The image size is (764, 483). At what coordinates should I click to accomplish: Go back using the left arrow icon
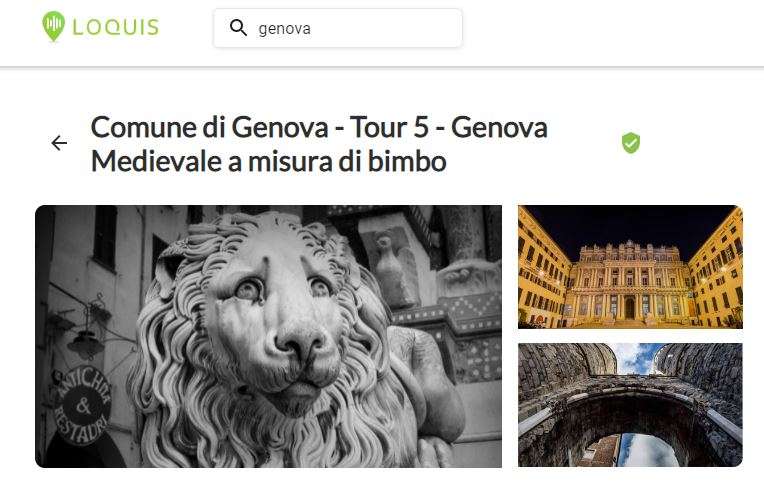[x=59, y=143]
